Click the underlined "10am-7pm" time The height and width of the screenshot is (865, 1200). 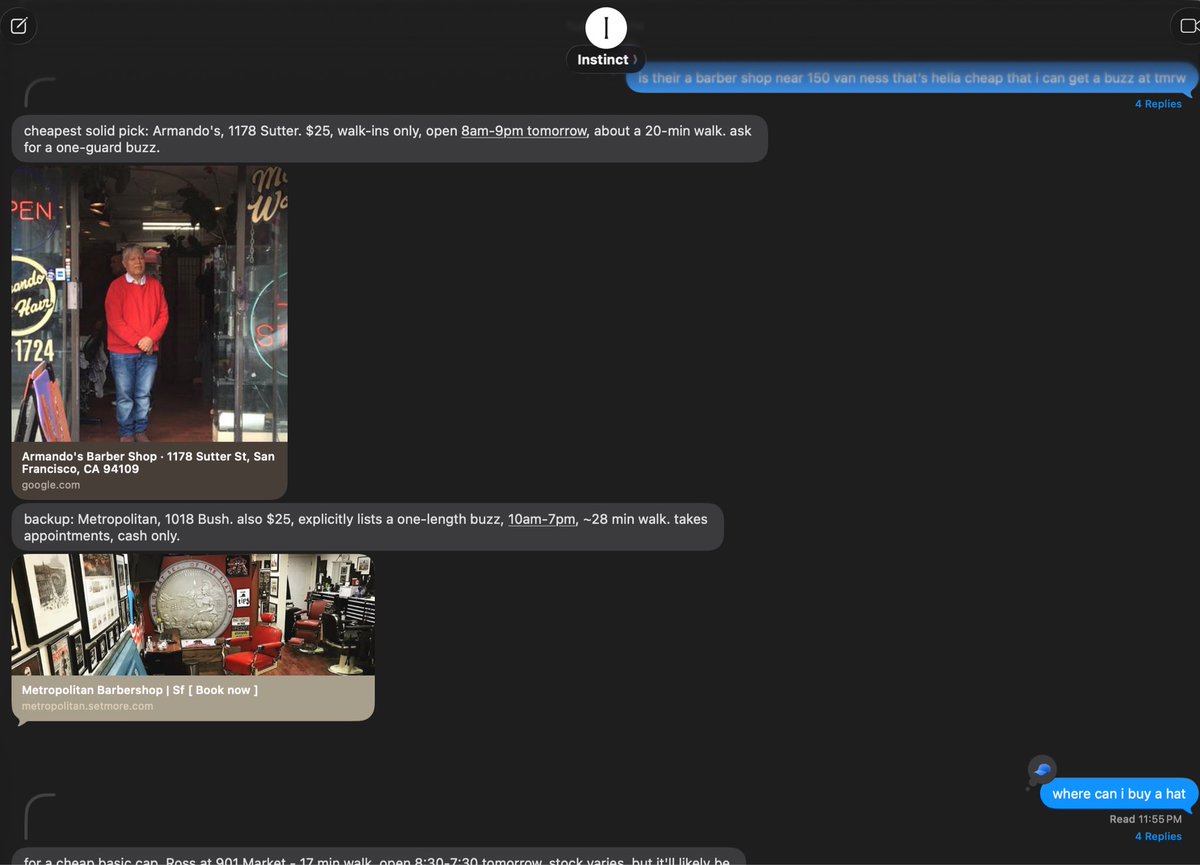click(x=542, y=519)
